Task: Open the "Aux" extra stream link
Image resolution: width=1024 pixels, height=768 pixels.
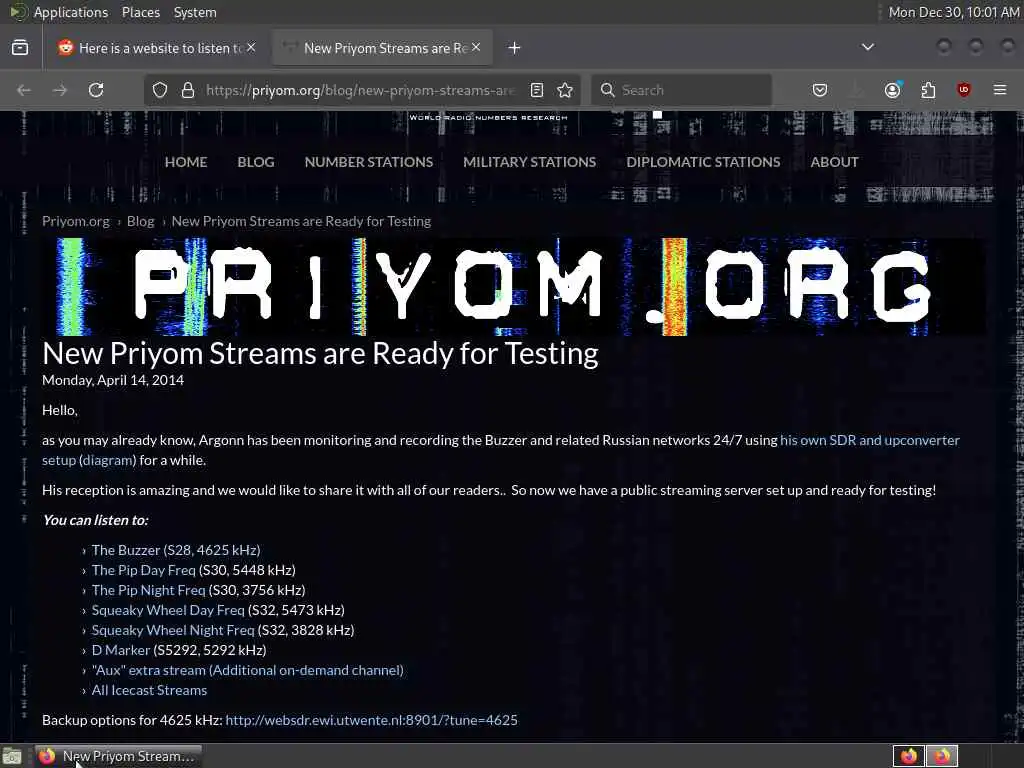Action: click(248, 670)
